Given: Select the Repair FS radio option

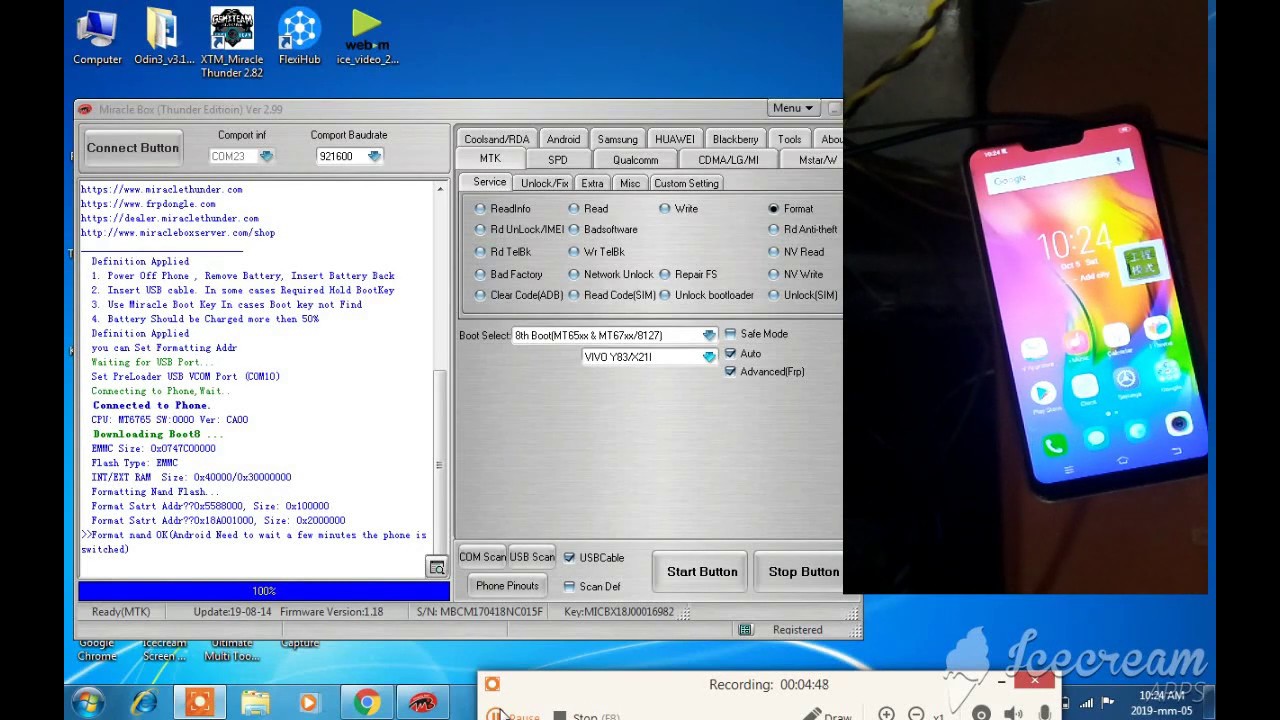Looking at the screenshot, I should coord(688,274).
